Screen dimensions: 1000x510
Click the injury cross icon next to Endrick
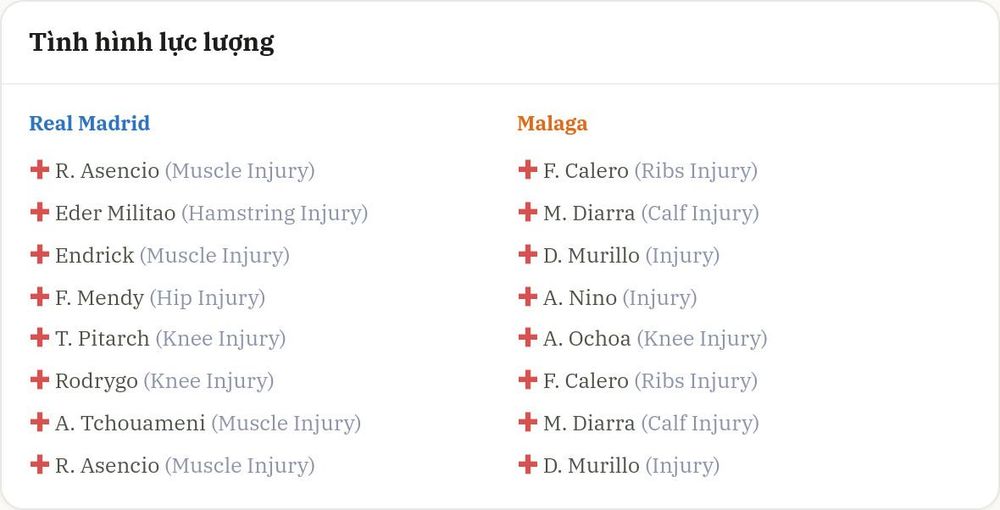pyautogui.click(x=40, y=254)
